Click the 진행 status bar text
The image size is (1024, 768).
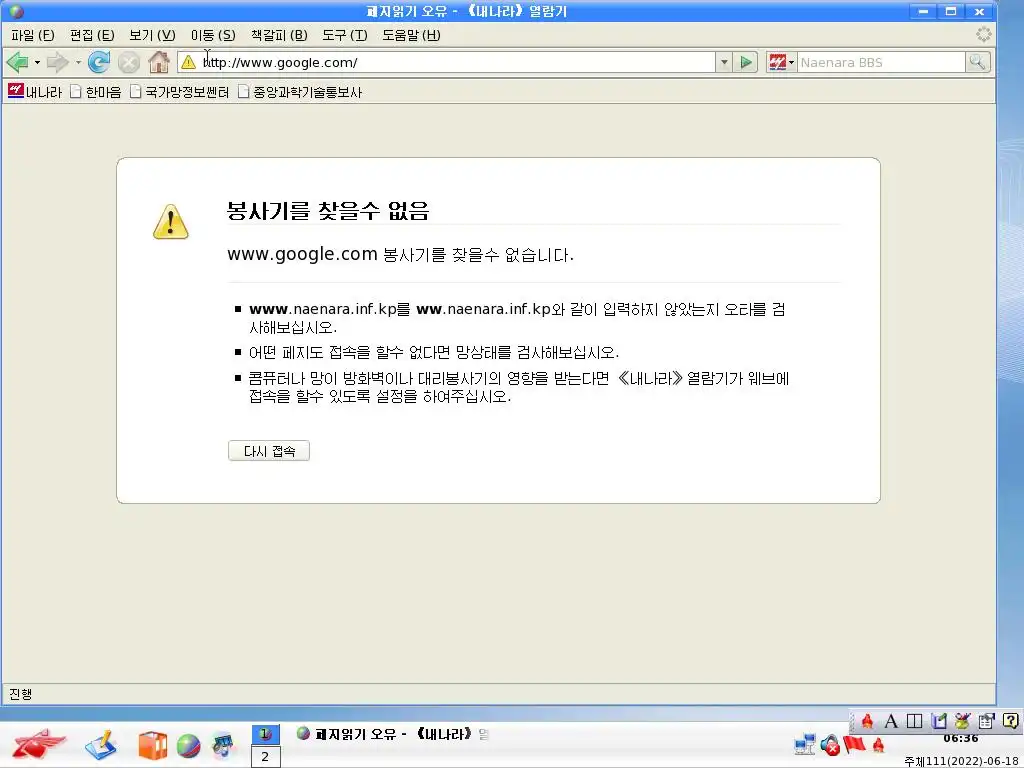point(21,694)
